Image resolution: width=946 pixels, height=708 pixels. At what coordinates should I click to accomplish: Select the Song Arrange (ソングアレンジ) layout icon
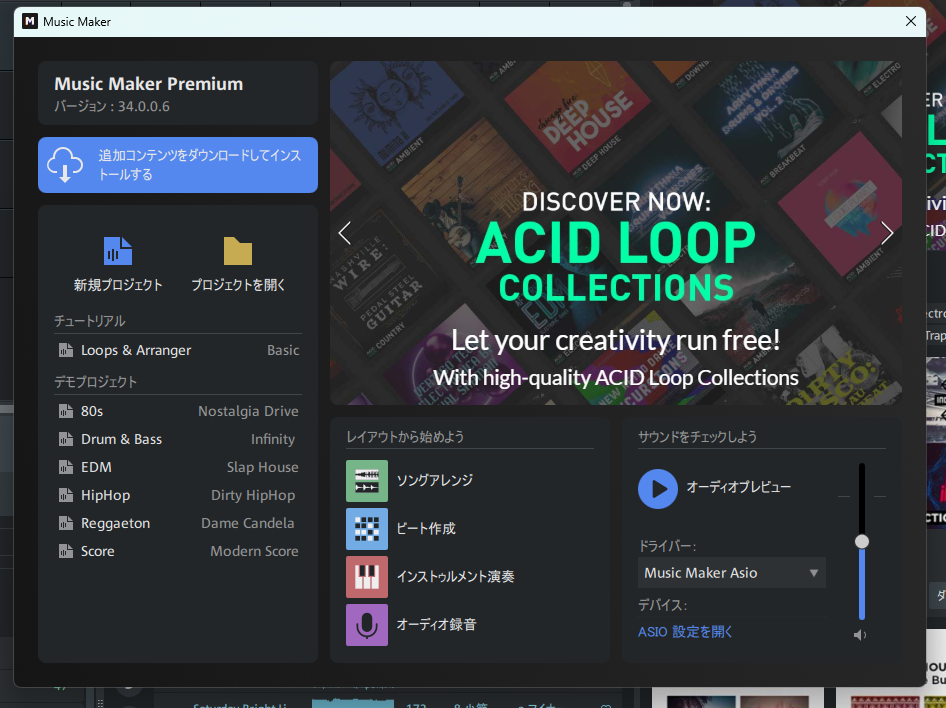click(x=367, y=481)
